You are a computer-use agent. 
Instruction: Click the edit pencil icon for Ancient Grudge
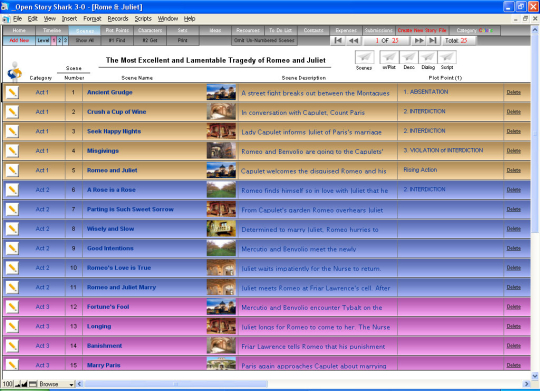click(x=12, y=92)
